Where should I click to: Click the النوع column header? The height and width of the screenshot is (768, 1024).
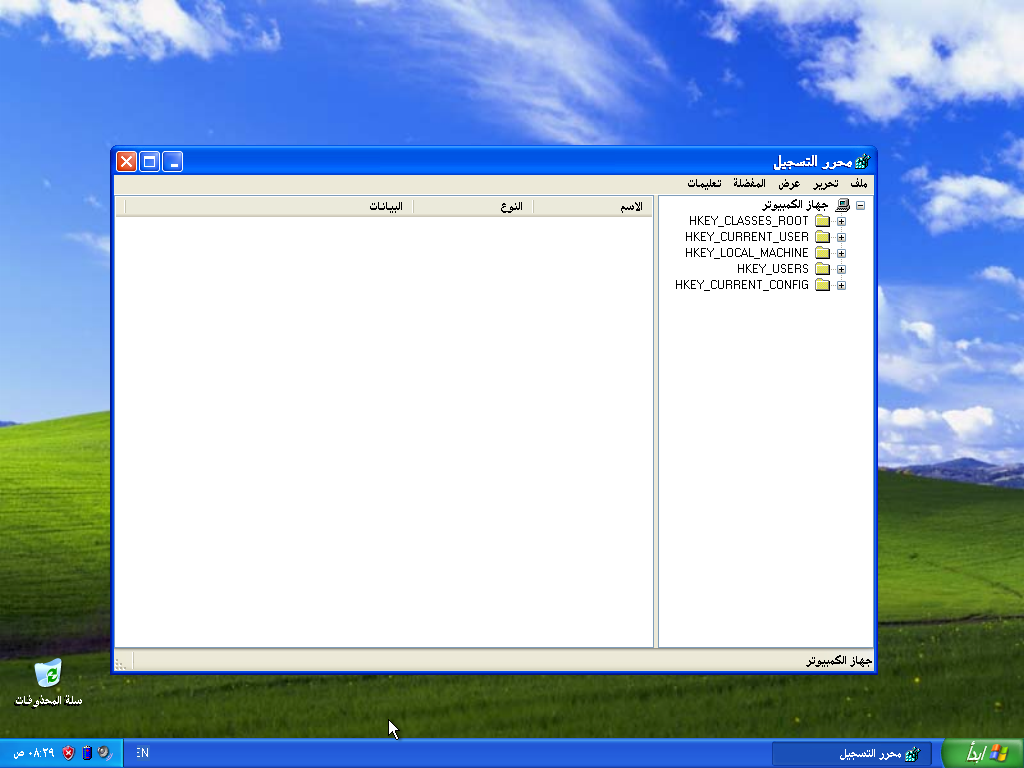click(473, 206)
